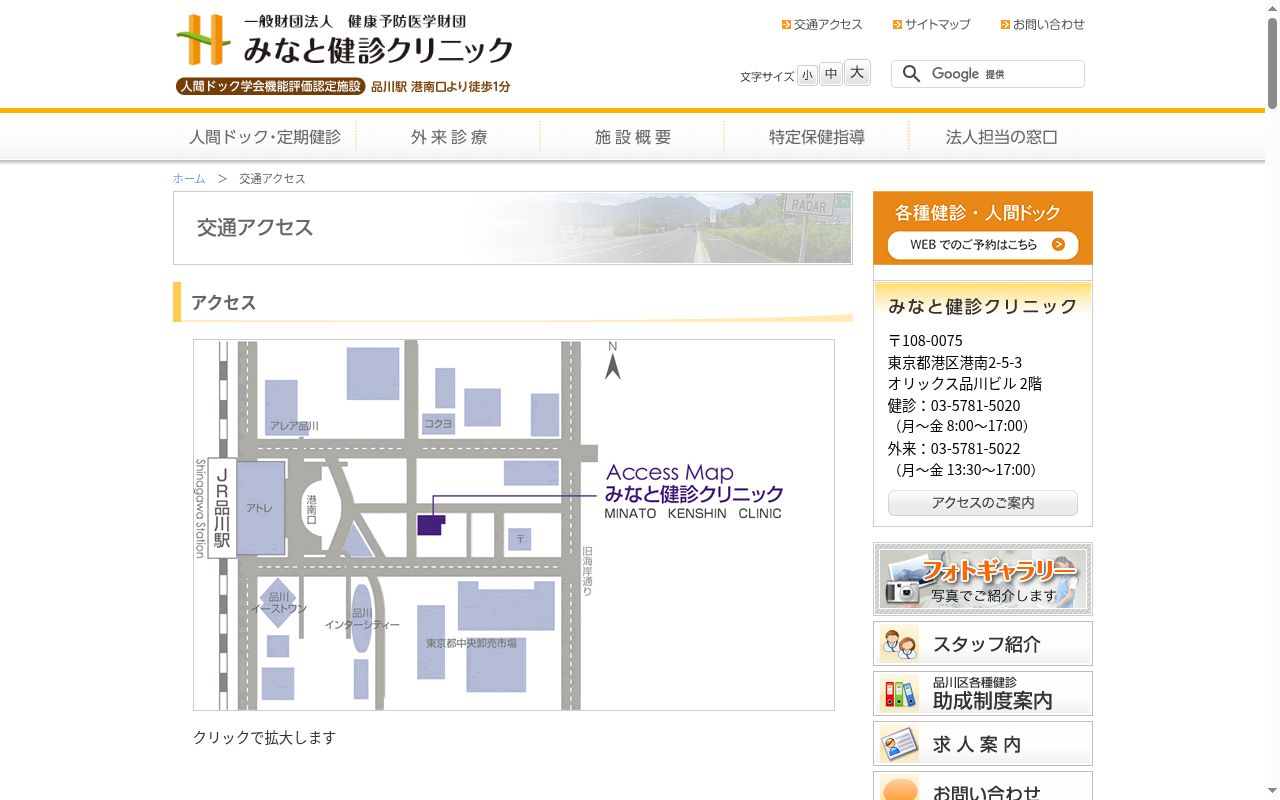Click the staff people icon beside スタッフ紹介

click(x=900, y=644)
